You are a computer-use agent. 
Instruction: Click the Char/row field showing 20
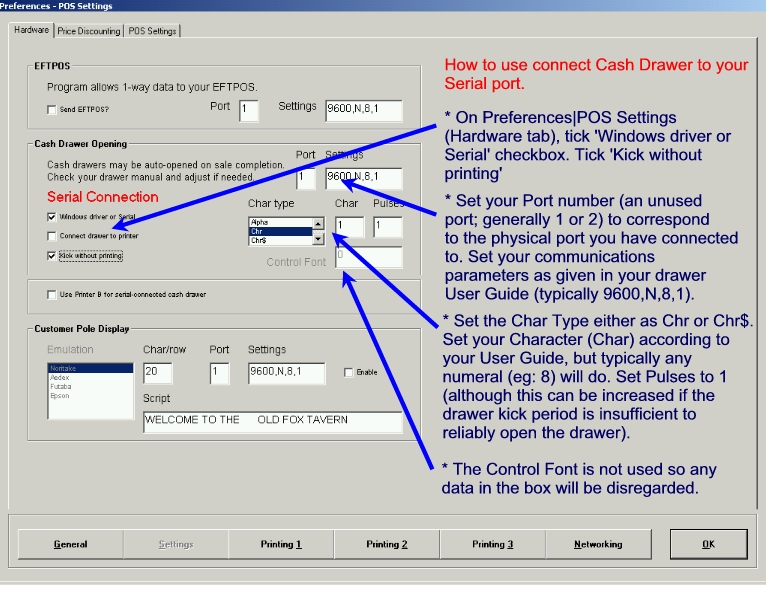coord(157,373)
